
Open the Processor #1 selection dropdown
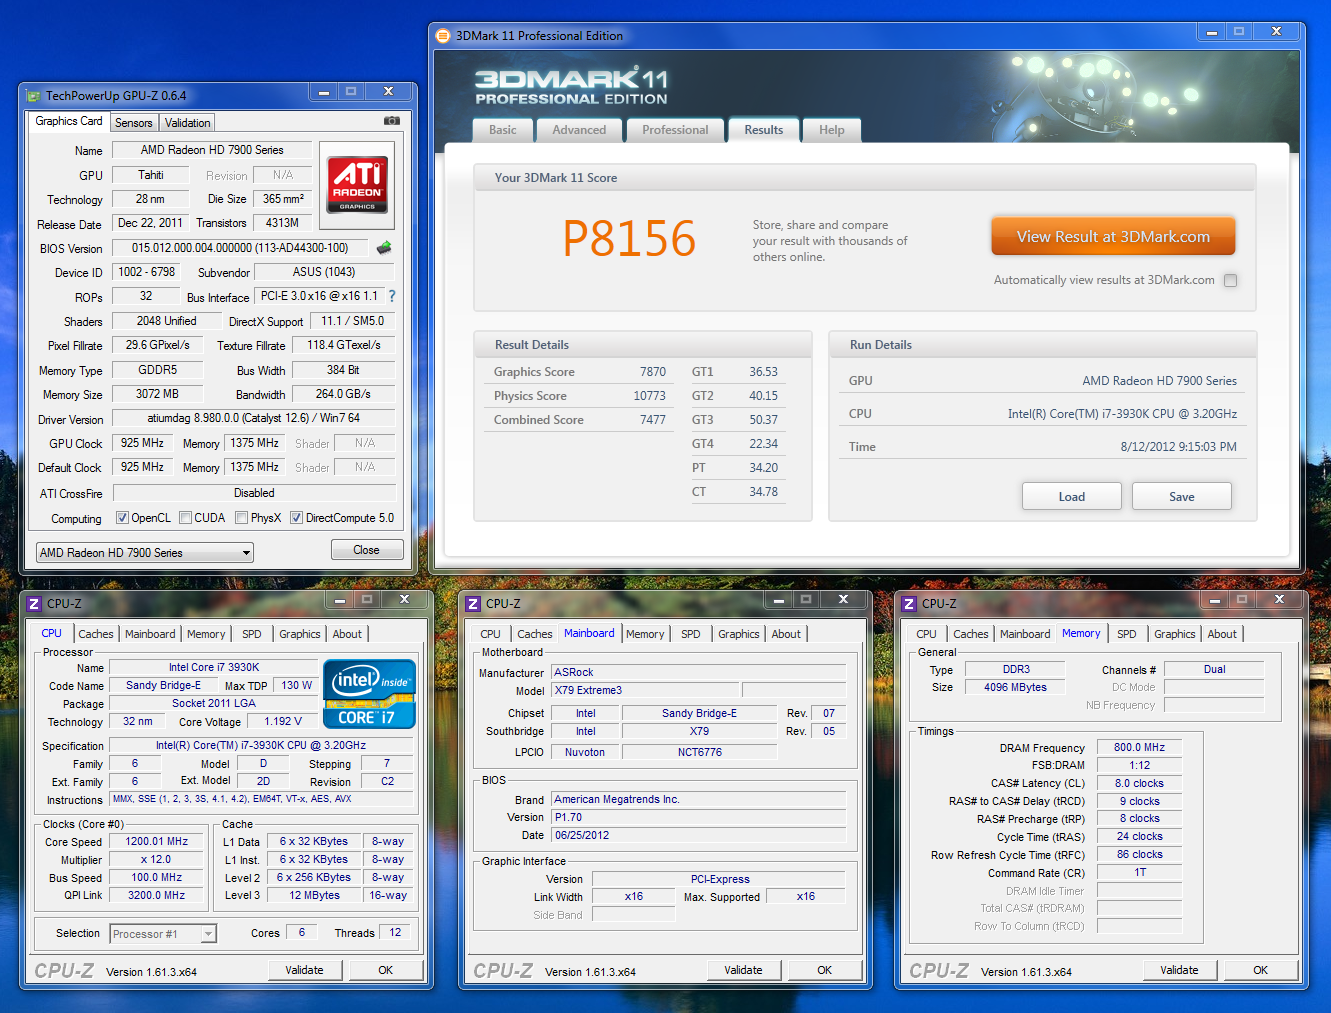pyautogui.click(x=162, y=934)
